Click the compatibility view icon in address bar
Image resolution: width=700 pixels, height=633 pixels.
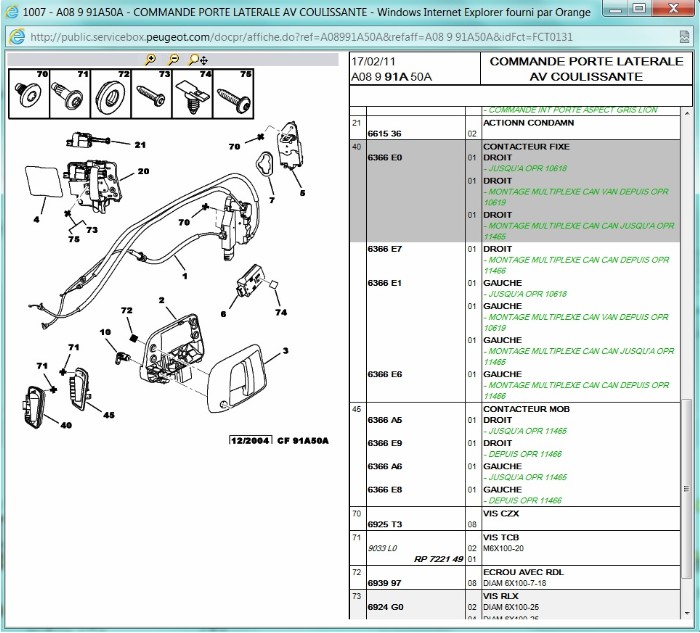684,37
